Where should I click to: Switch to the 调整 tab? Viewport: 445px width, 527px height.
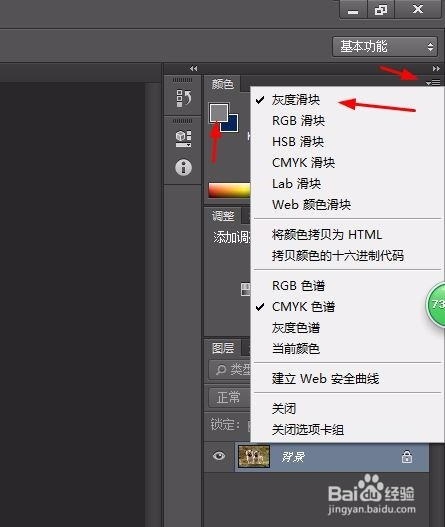(222, 216)
